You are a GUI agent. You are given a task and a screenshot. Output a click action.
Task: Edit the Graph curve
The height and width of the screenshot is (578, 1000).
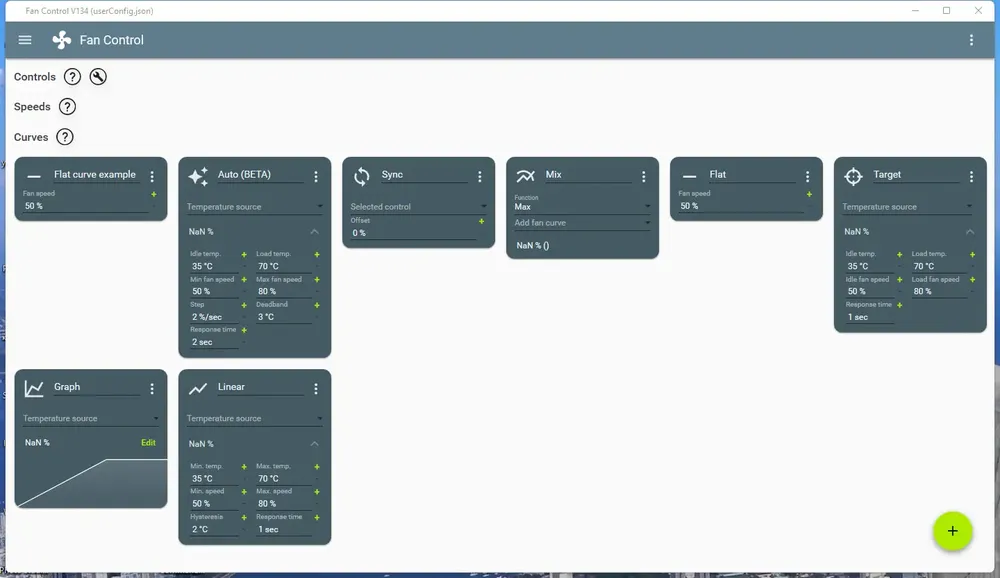[148, 442]
